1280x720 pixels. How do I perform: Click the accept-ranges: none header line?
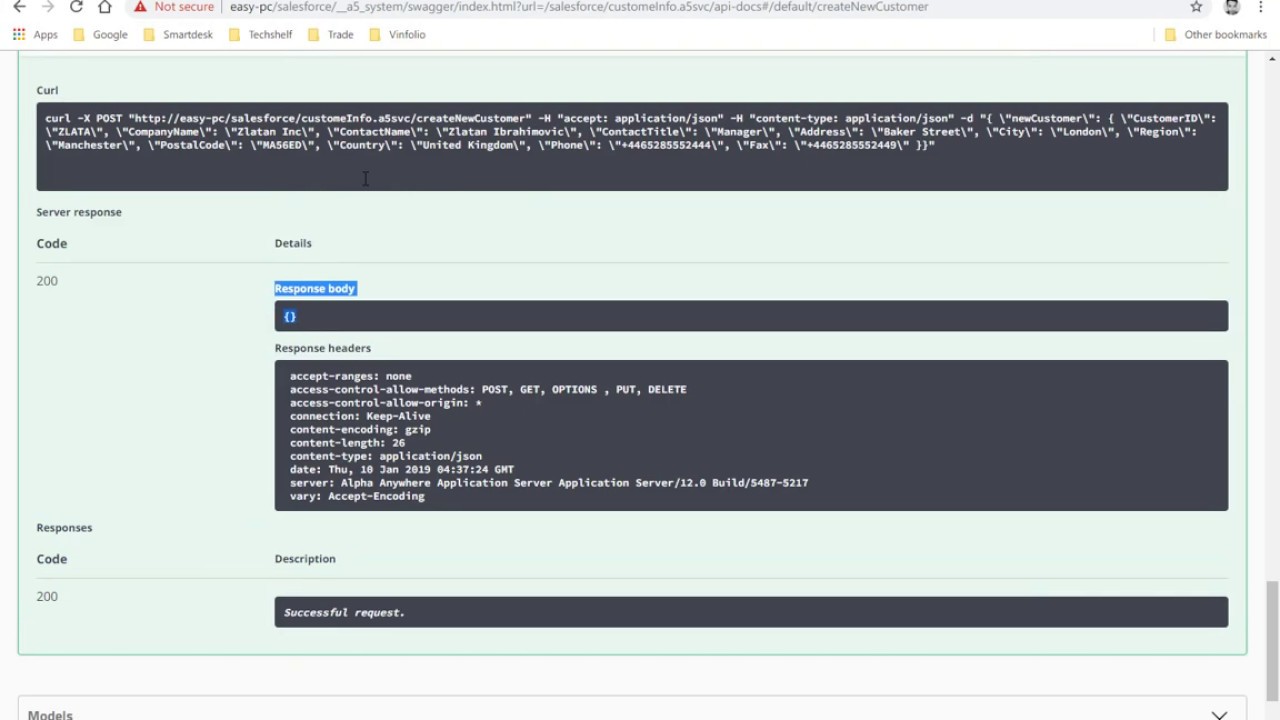tap(350, 376)
